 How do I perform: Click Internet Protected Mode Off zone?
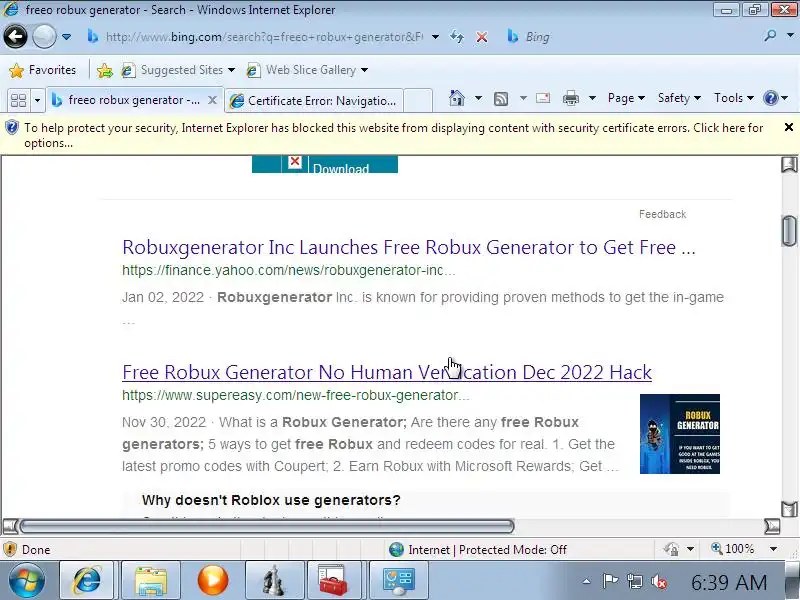(x=478, y=549)
